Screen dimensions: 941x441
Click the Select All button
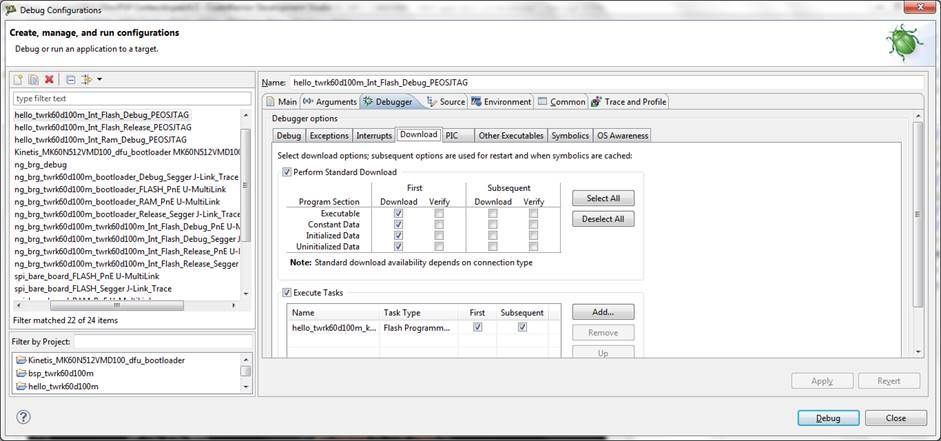pyautogui.click(x=603, y=198)
